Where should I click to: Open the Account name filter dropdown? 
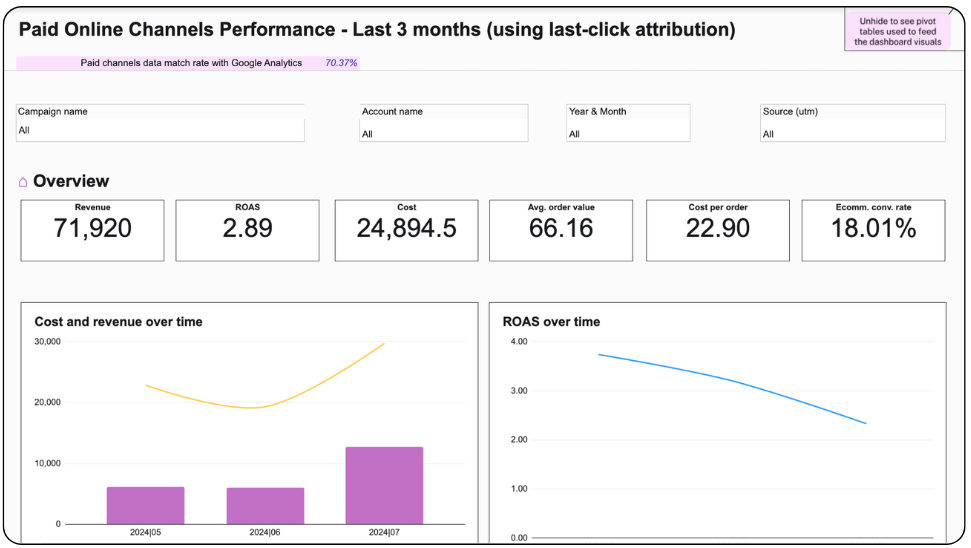tap(443, 133)
